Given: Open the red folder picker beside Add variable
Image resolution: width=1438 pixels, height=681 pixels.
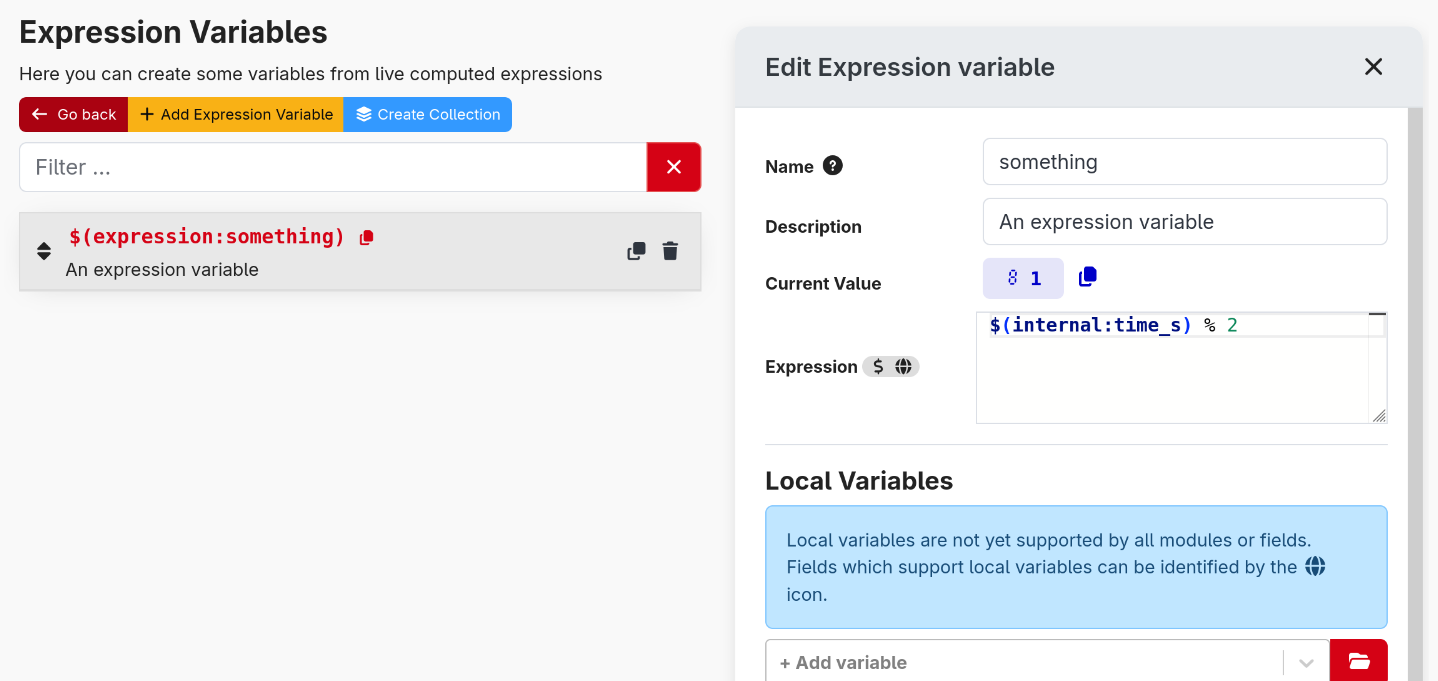Looking at the screenshot, I should pyautogui.click(x=1358, y=660).
